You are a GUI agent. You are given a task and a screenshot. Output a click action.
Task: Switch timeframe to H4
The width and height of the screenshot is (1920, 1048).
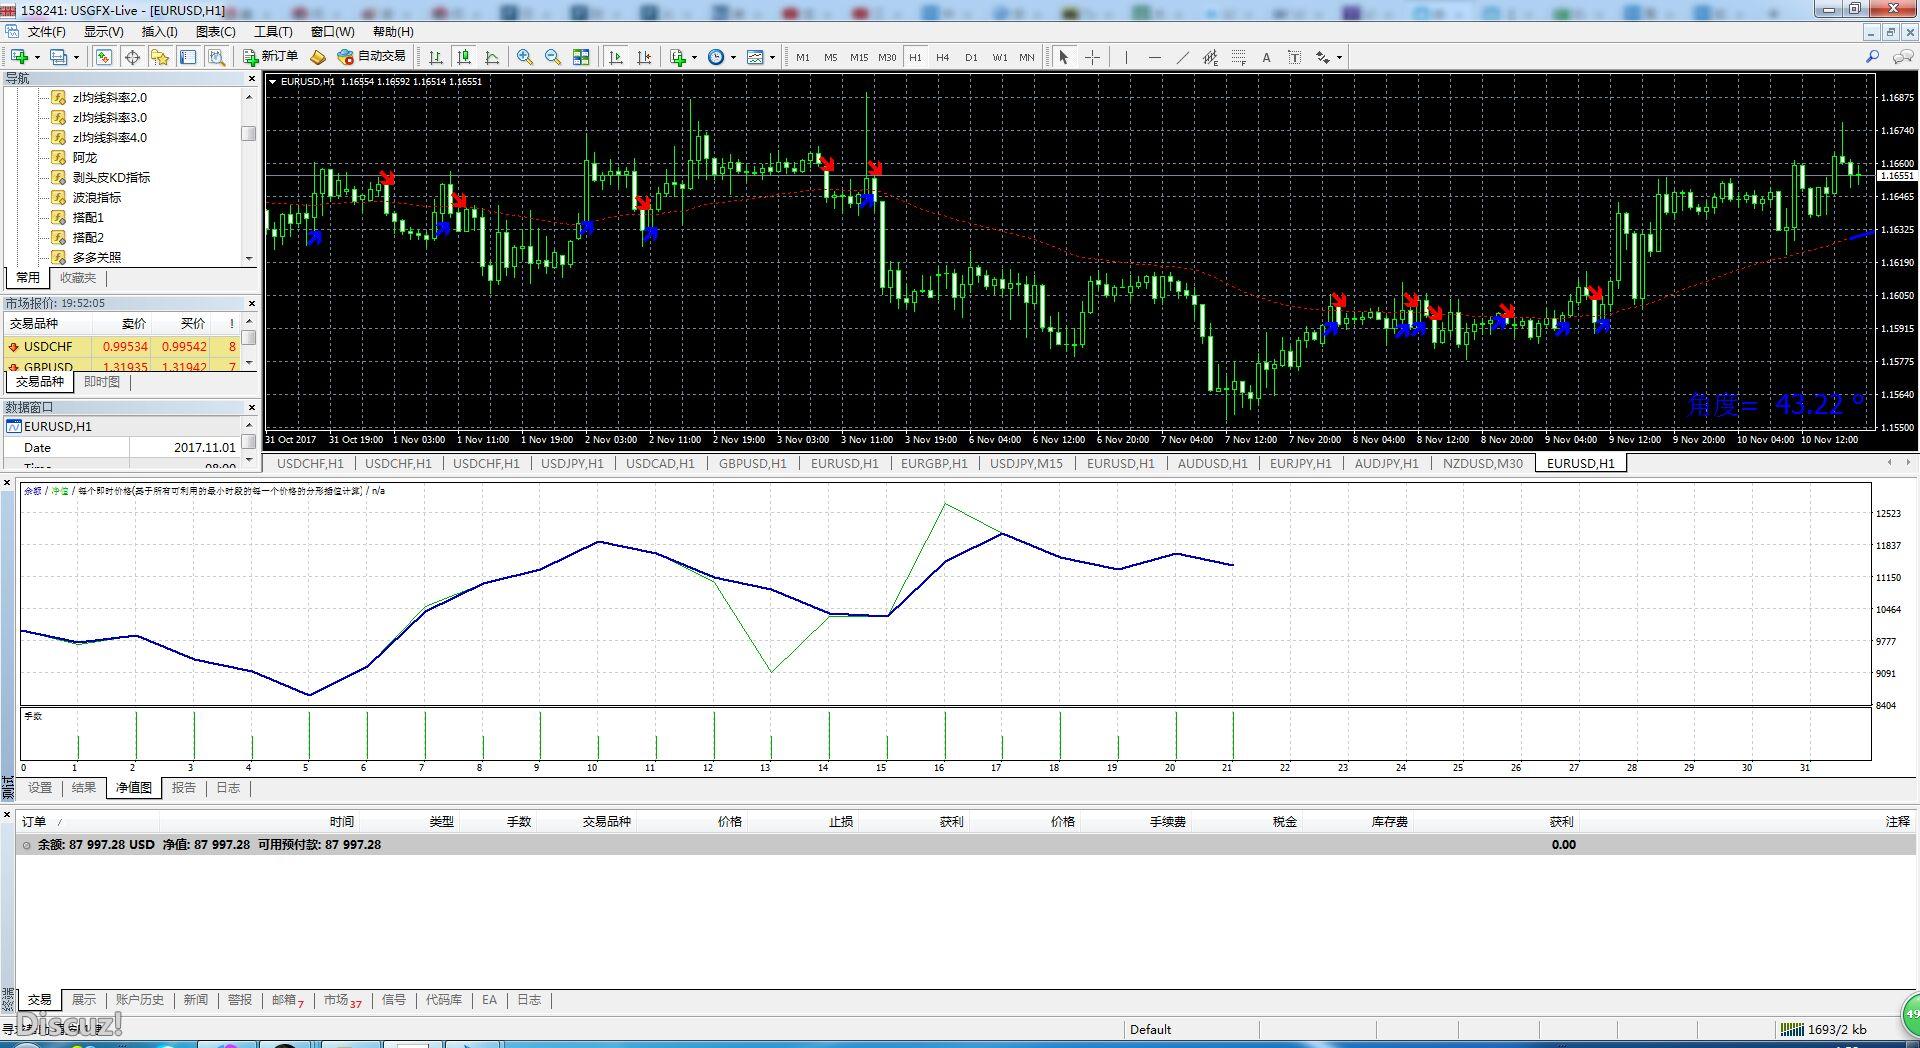(x=942, y=57)
